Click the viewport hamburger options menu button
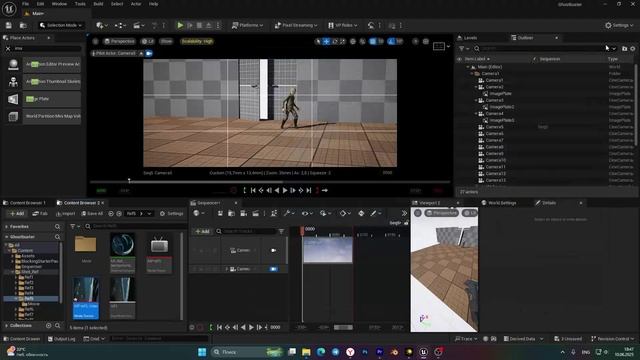Viewport: 640px width, 360px height. [x=95, y=41]
